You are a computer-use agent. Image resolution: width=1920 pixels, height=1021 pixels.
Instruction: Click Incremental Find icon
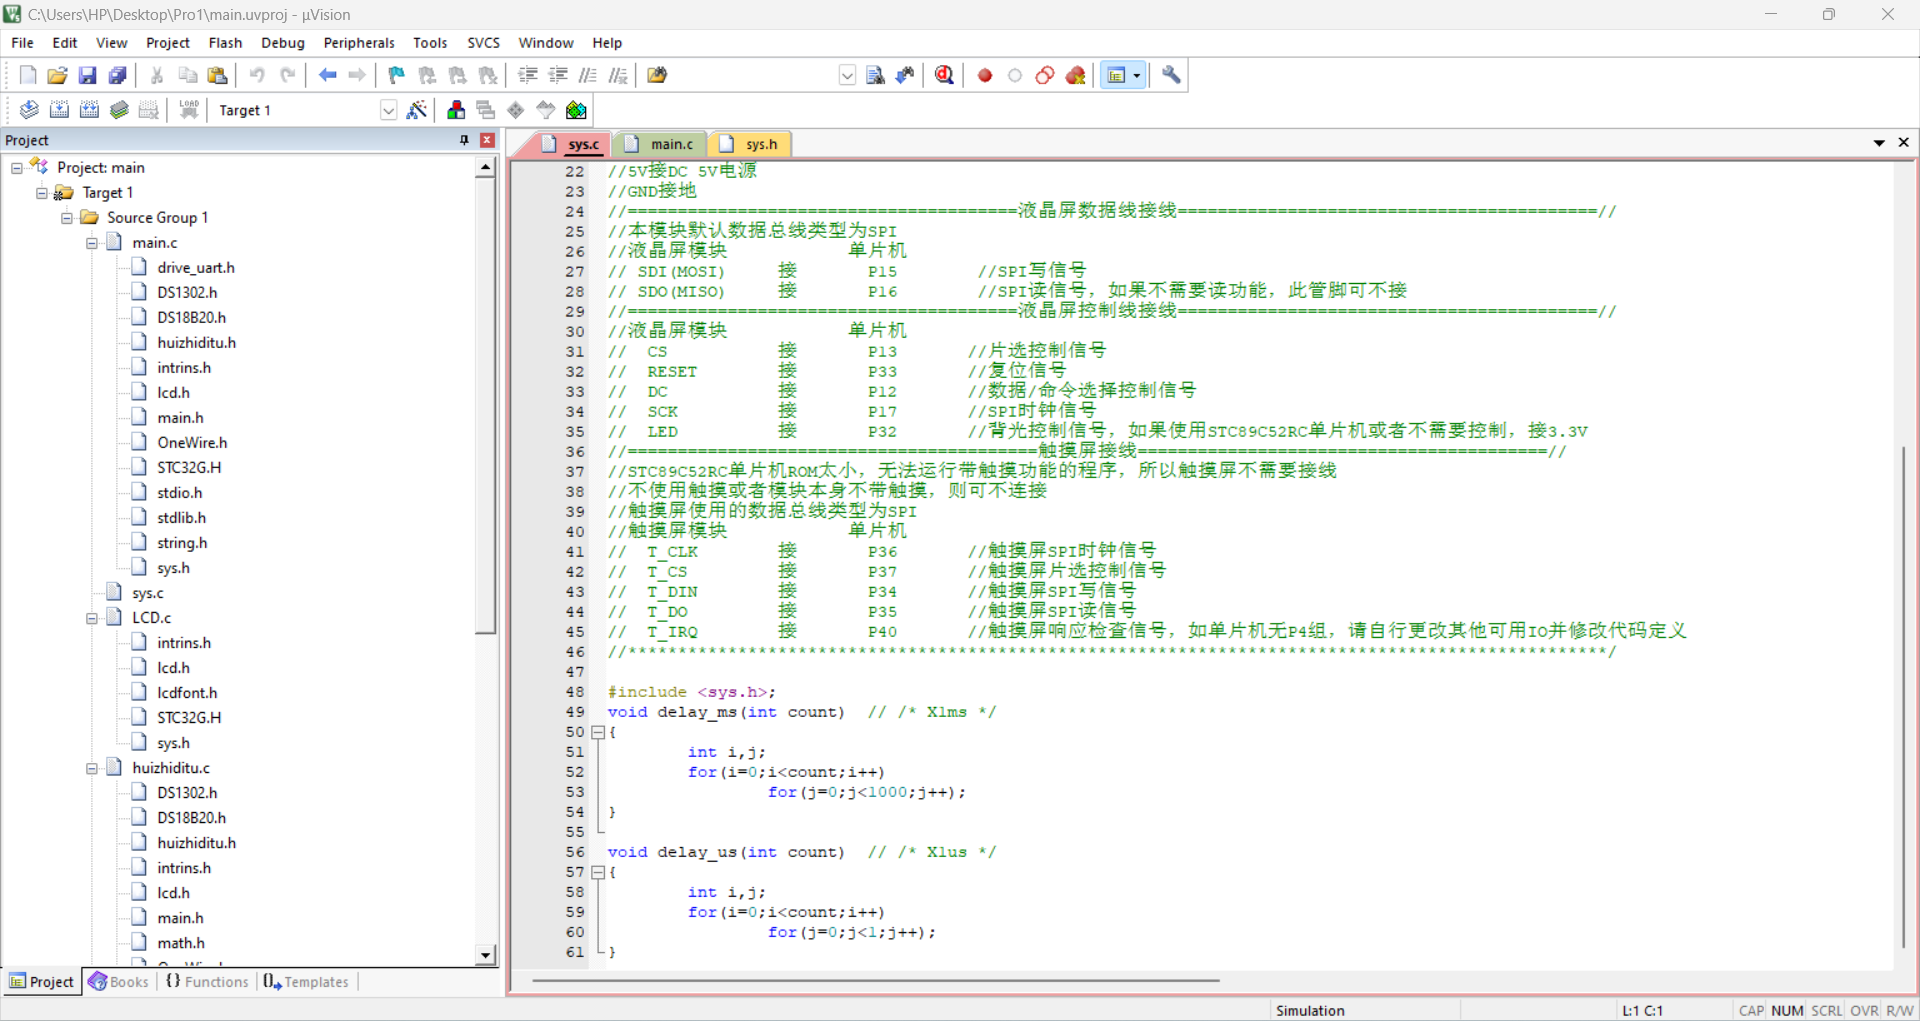click(x=905, y=75)
